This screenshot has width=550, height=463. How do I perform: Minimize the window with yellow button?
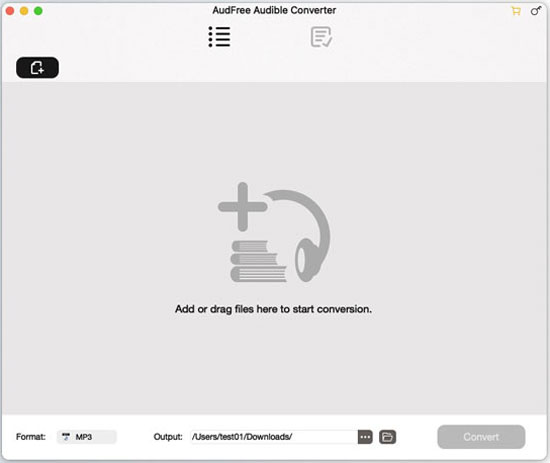[24, 11]
